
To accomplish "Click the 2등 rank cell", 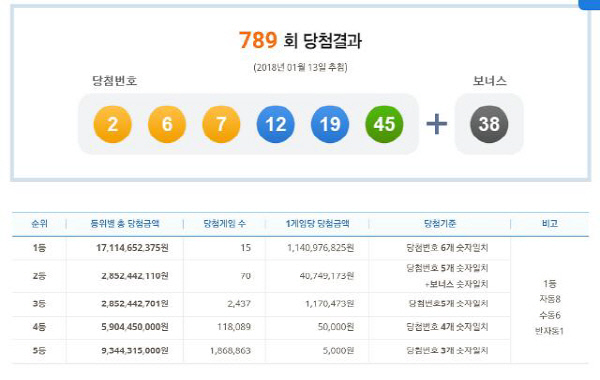I will click(x=39, y=276).
